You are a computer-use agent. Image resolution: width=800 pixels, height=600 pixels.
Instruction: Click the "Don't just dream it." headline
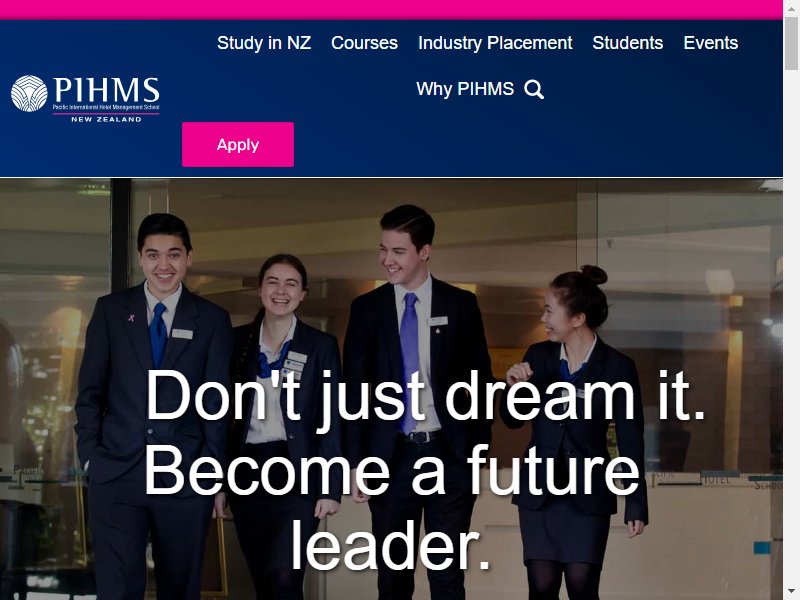coord(426,395)
